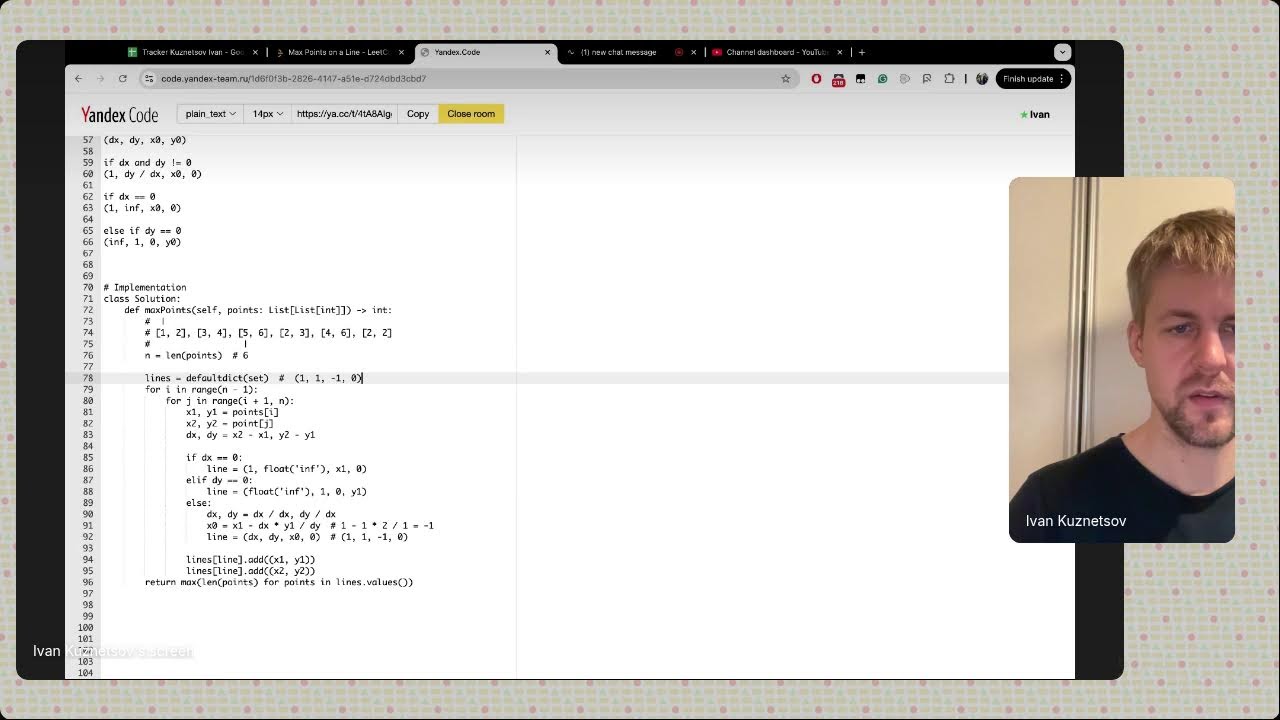1280x720 pixels.
Task: Click the 'if dx and dy != 0' line
Action: 147,162
